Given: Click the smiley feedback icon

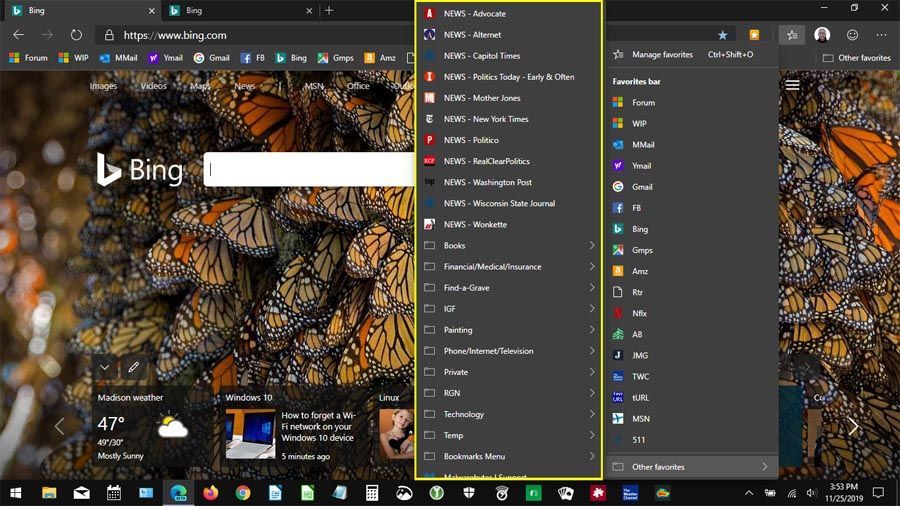Looking at the screenshot, I should click(852, 35).
